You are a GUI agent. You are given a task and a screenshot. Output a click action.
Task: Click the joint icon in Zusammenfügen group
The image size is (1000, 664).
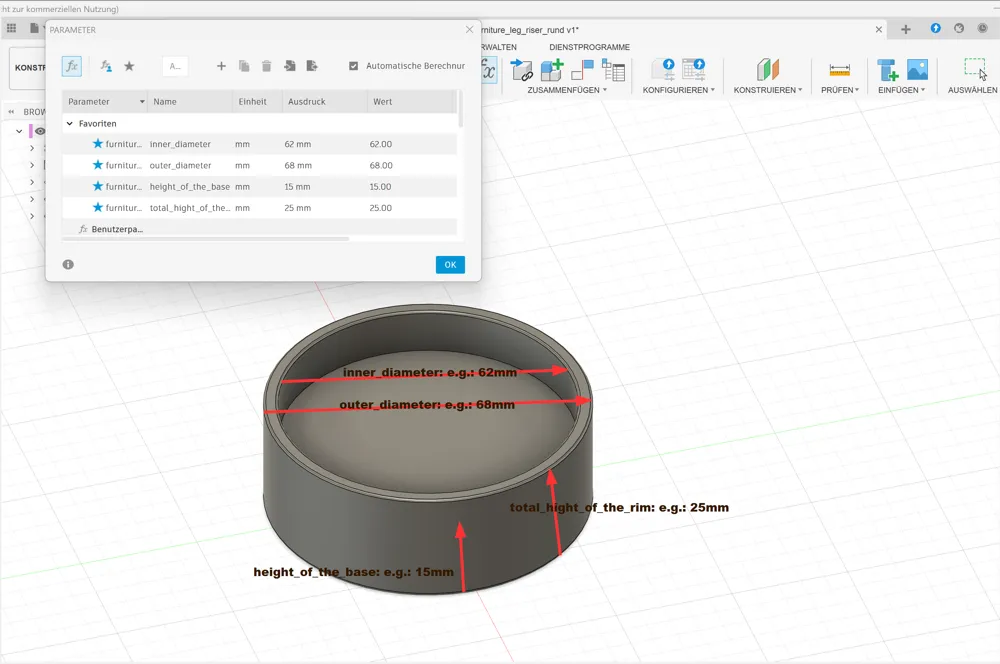tap(582, 70)
